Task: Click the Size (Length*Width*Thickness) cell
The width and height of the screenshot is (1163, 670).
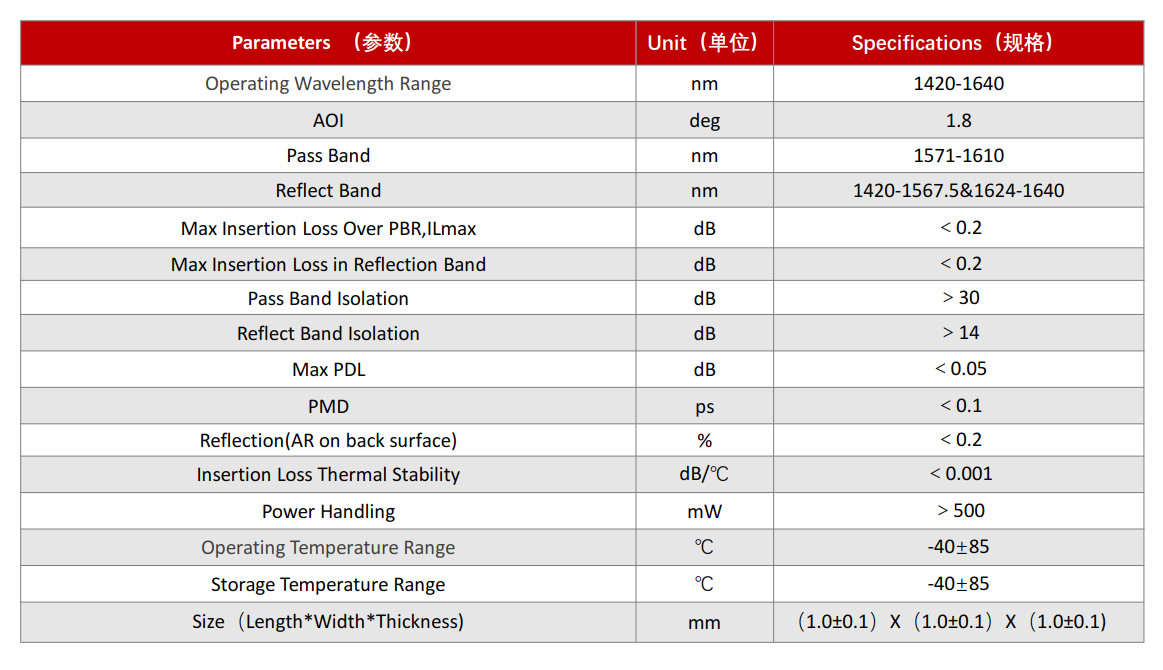Action: [328, 622]
